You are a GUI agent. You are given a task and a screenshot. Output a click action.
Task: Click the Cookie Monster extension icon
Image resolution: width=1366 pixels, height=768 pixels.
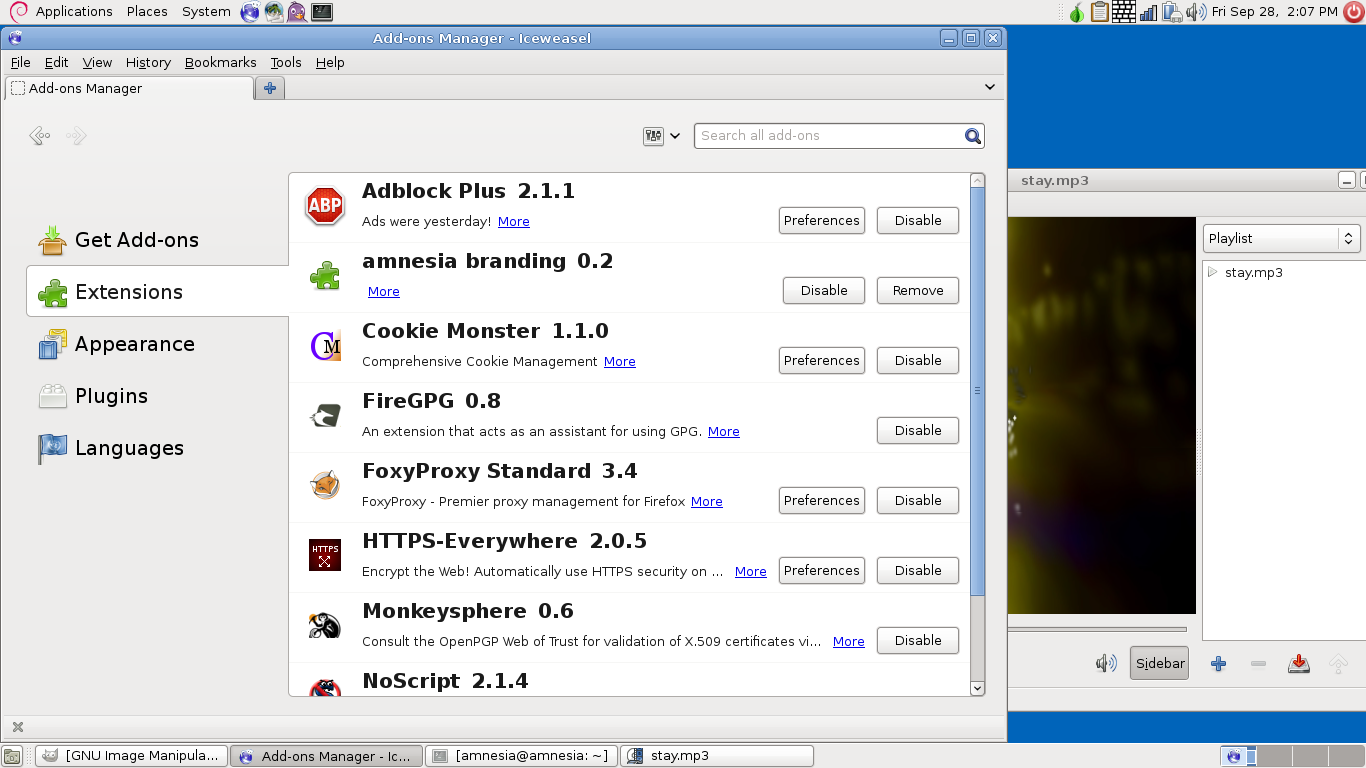click(x=325, y=346)
